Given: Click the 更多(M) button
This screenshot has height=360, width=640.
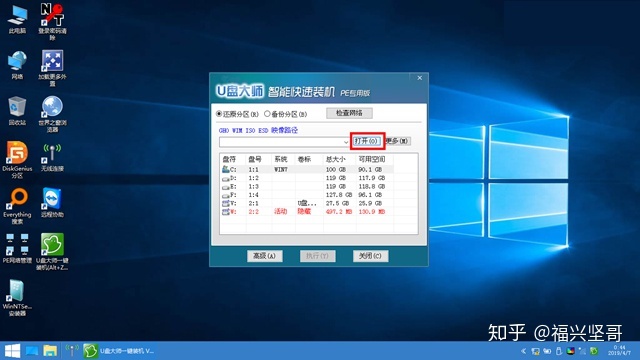Looking at the screenshot, I should click(x=398, y=141).
